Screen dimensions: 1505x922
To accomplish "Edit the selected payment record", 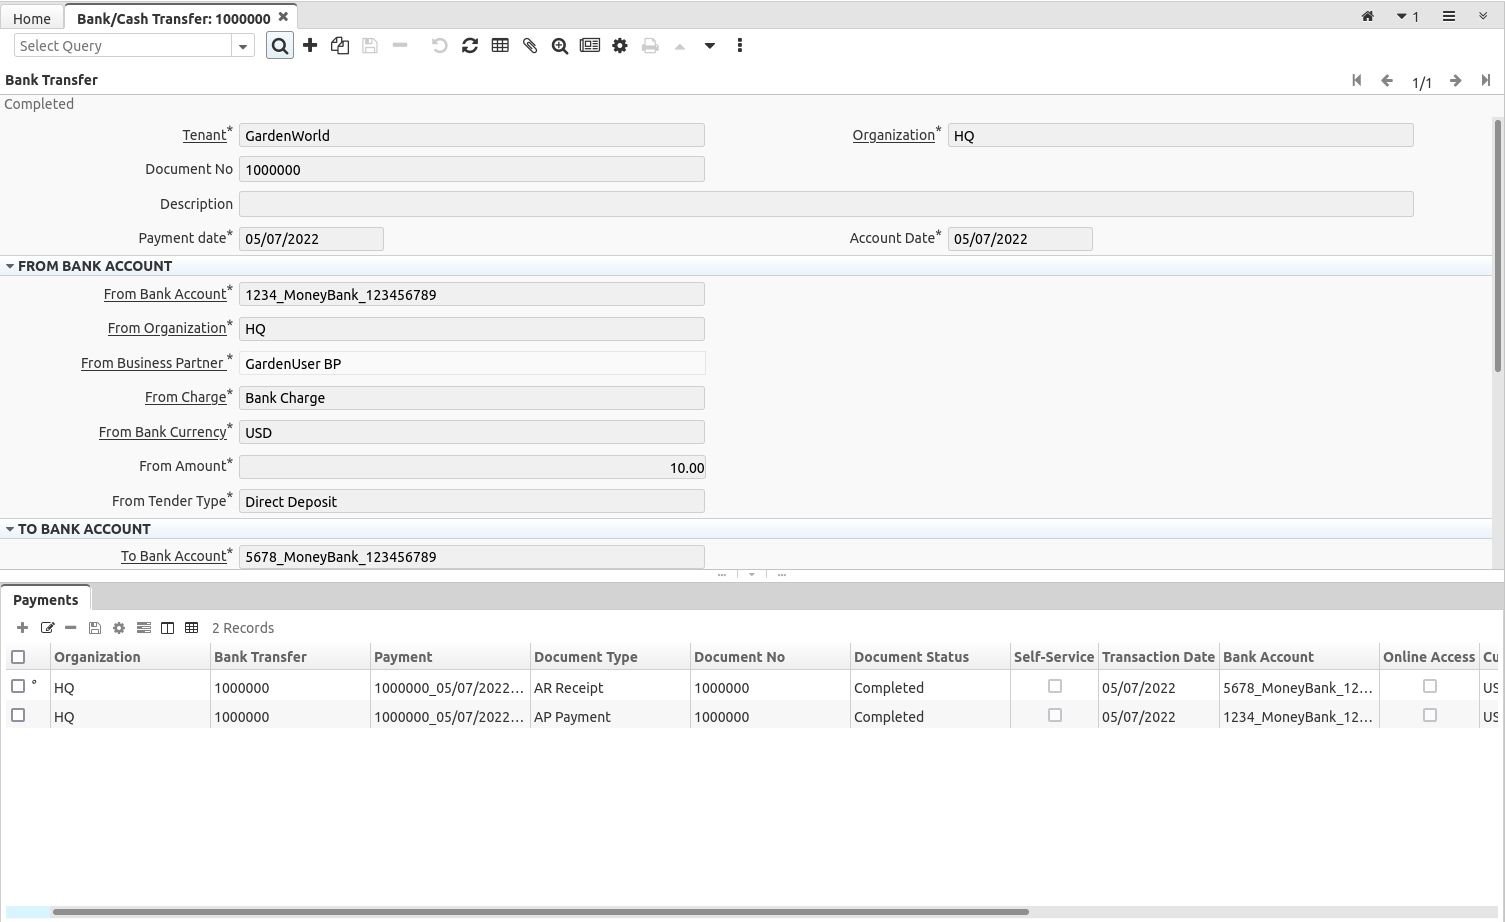I will click(48, 627).
